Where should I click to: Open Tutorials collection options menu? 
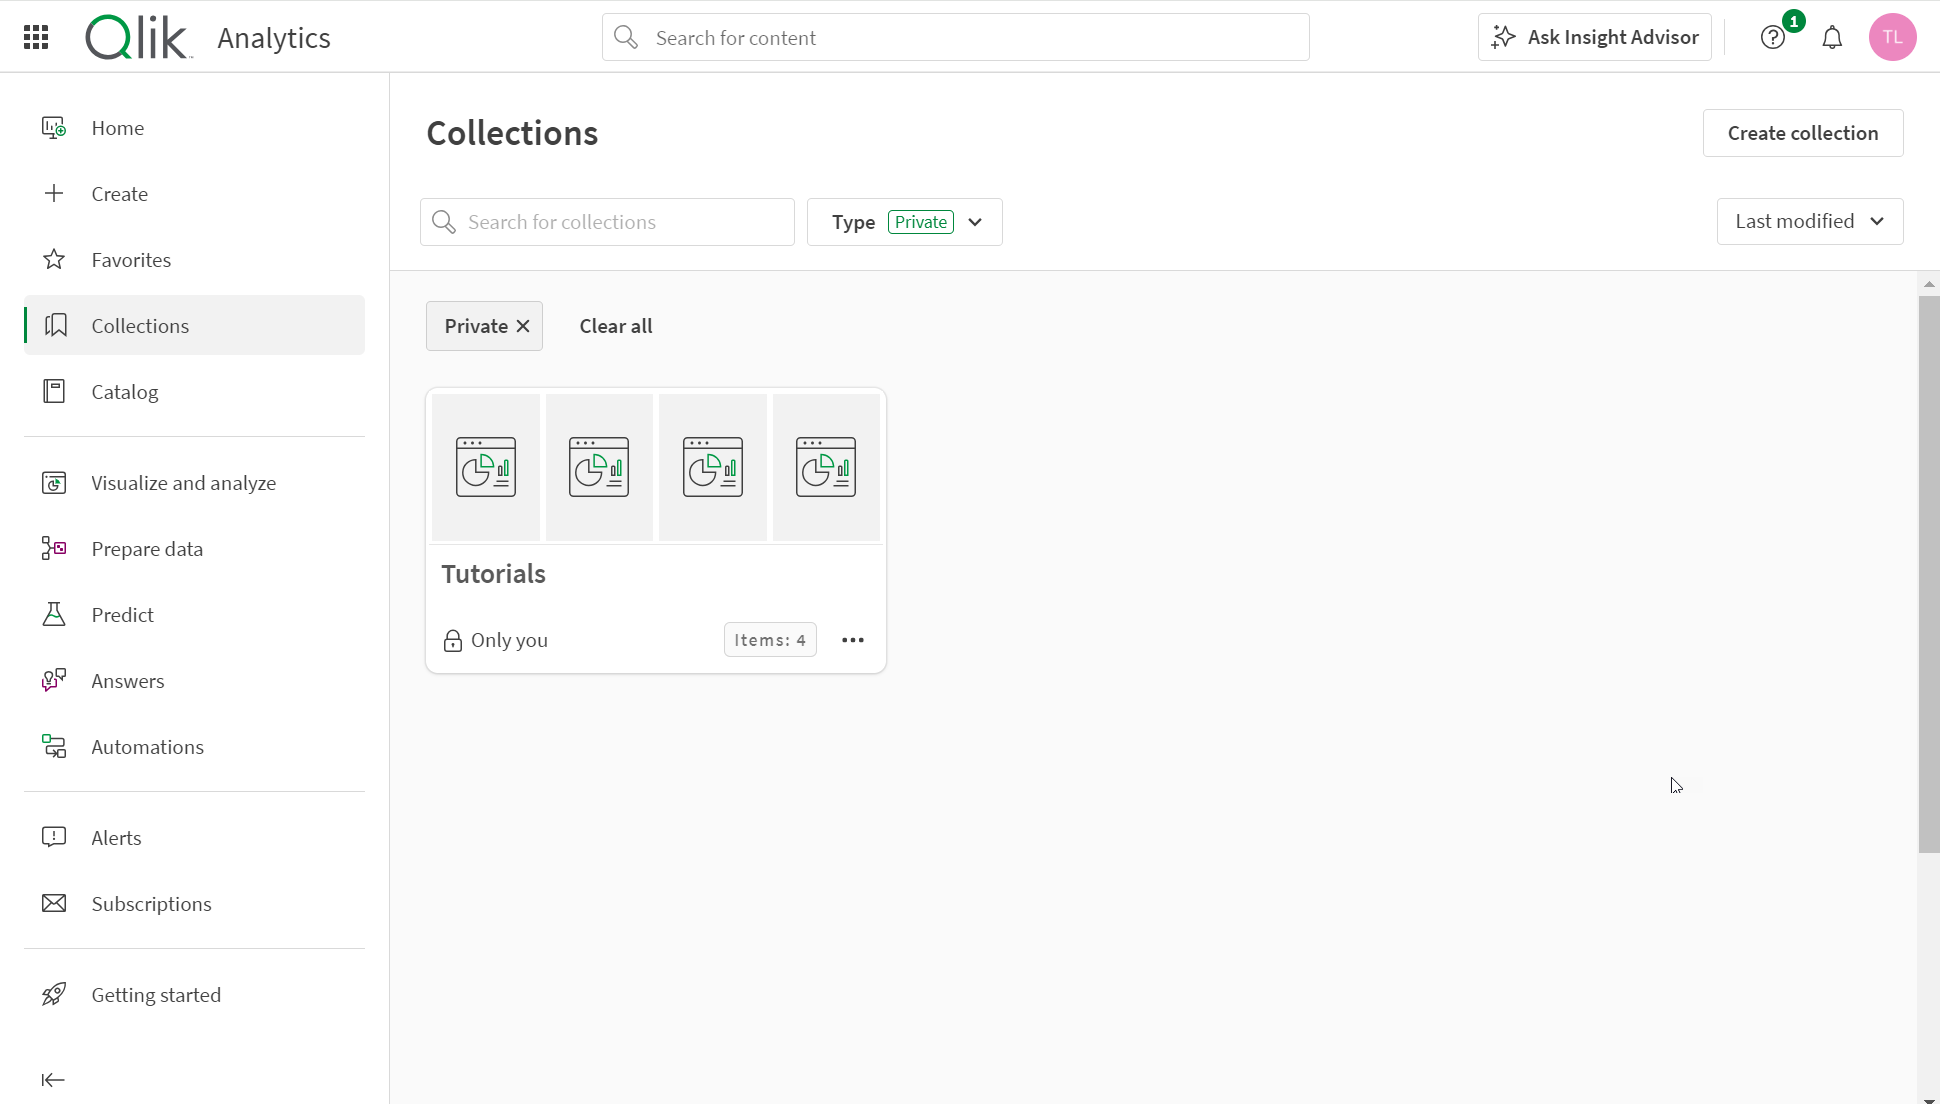[x=851, y=639]
